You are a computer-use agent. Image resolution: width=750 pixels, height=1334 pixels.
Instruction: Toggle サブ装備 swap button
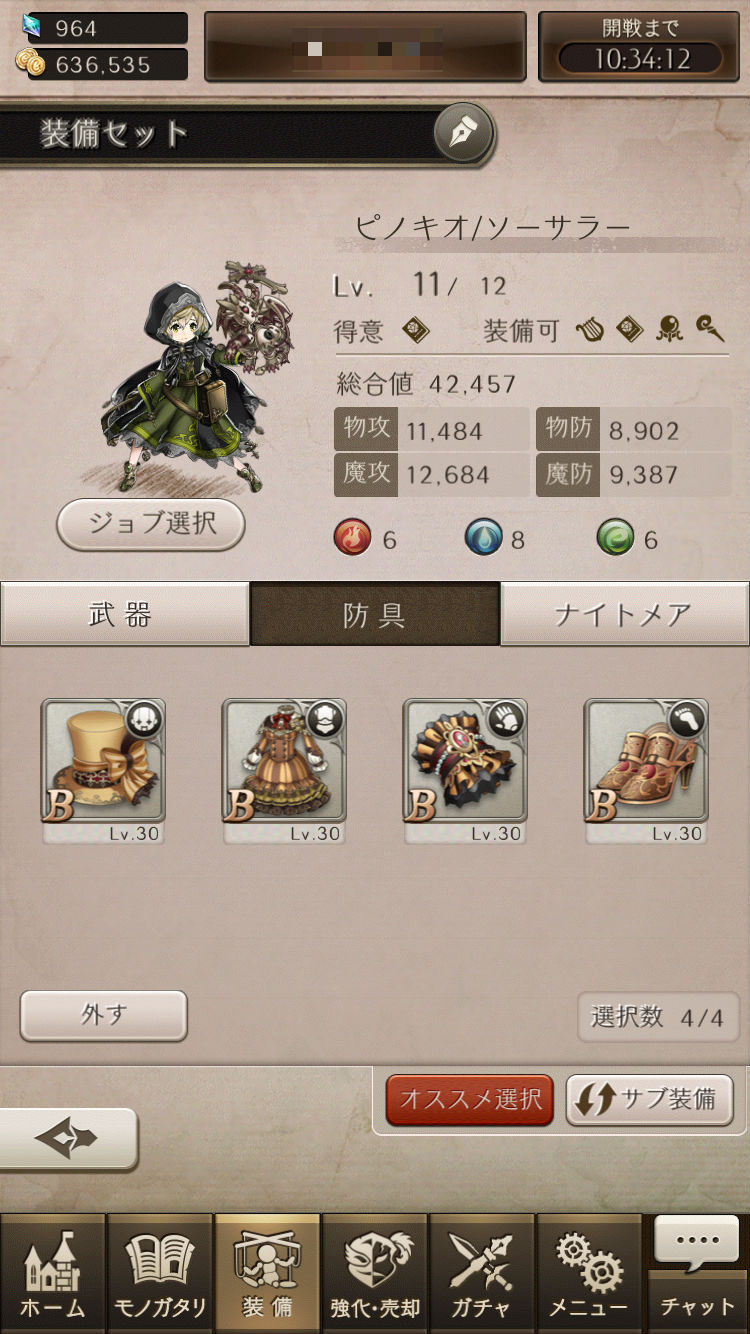[x=650, y=1100]
